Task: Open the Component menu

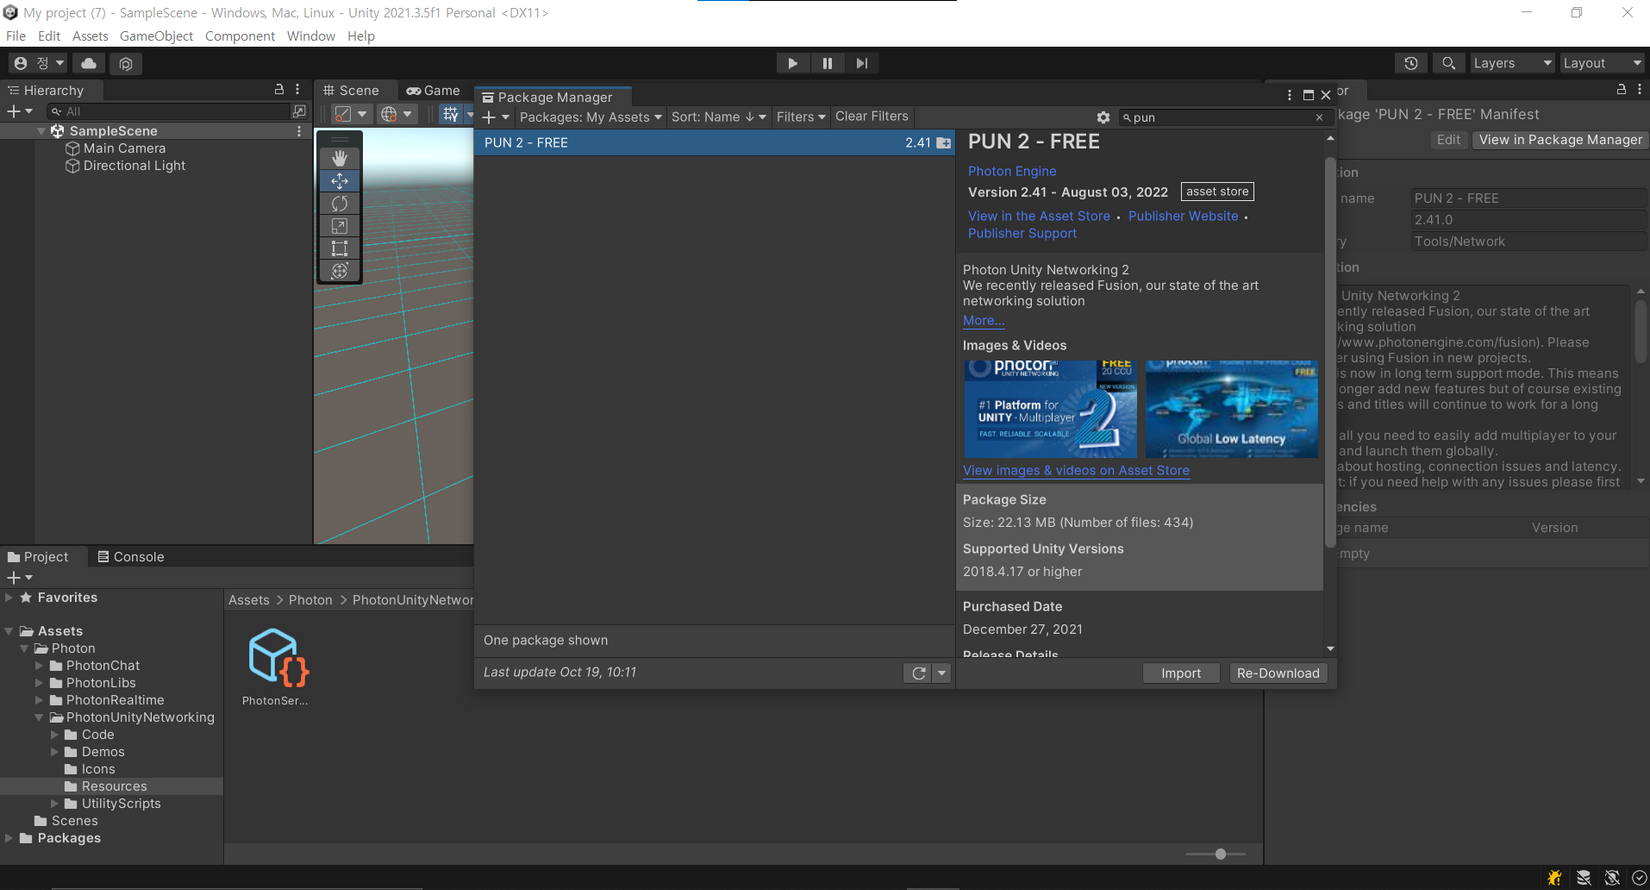Action: click(x=240, y=36)
